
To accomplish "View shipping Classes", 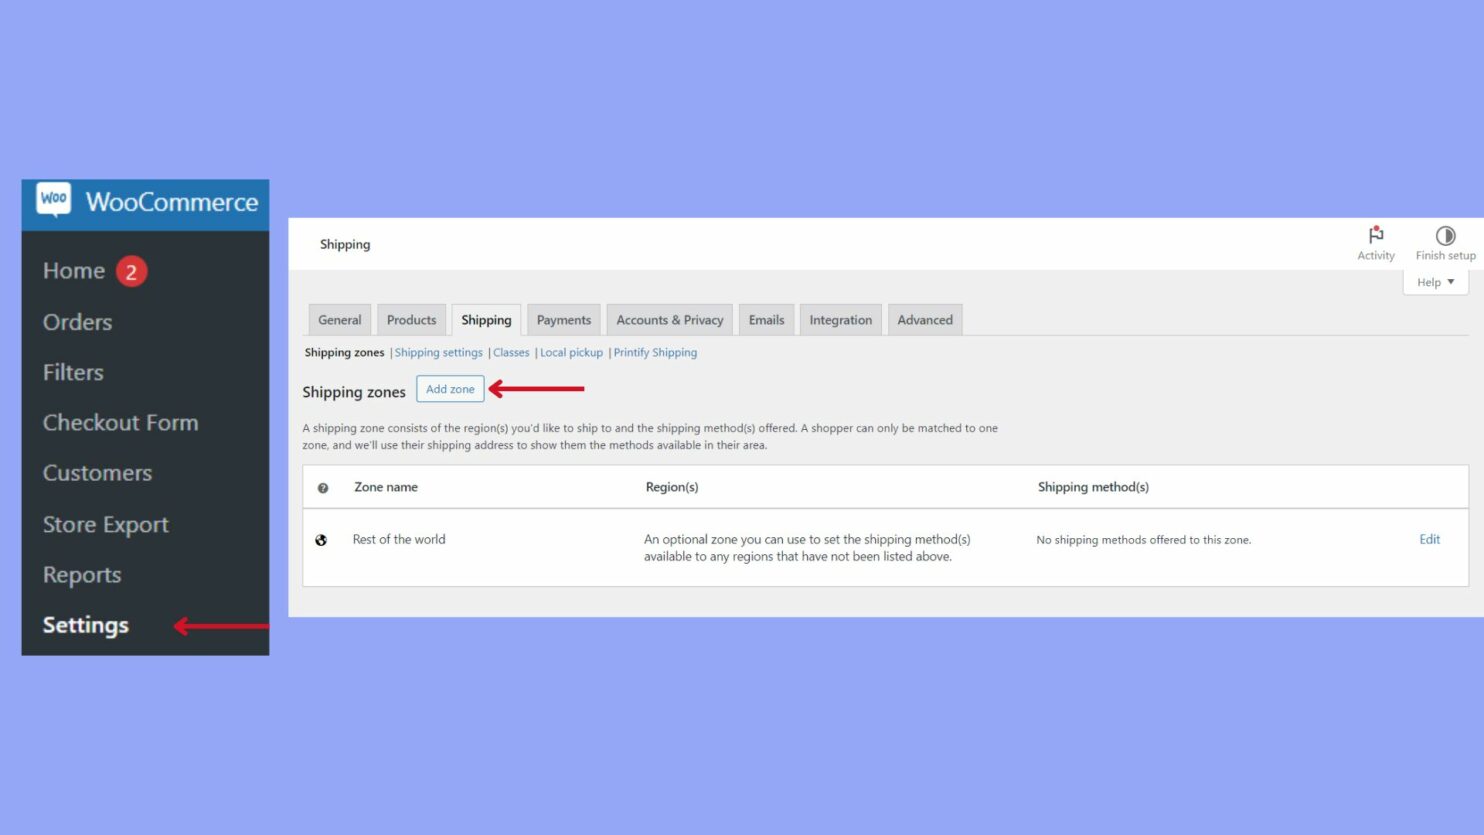I will 511,352.
